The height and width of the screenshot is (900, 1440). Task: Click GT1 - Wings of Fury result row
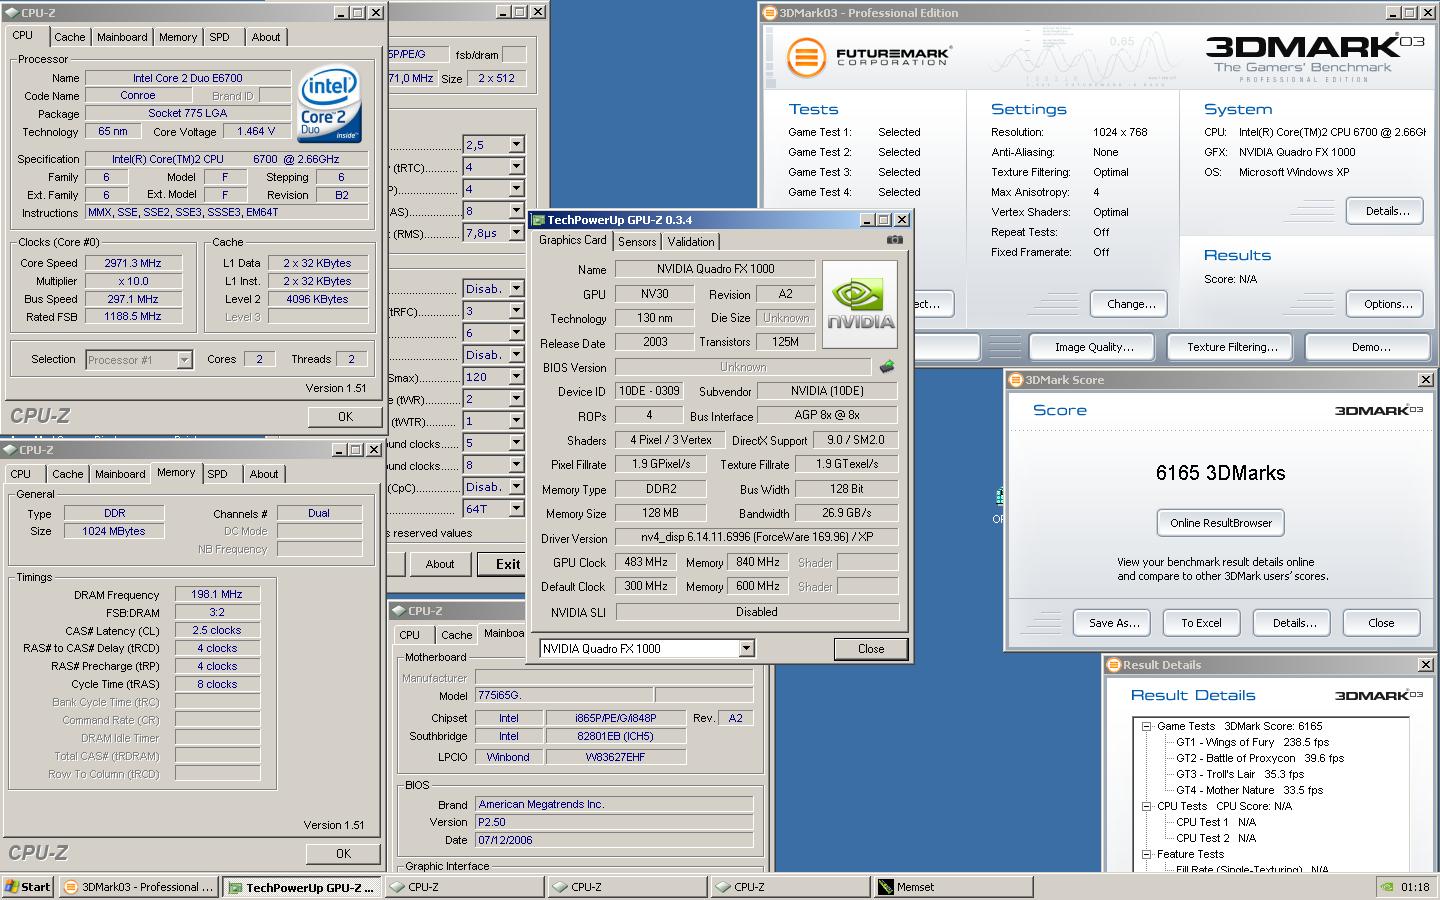(1252, 742)
